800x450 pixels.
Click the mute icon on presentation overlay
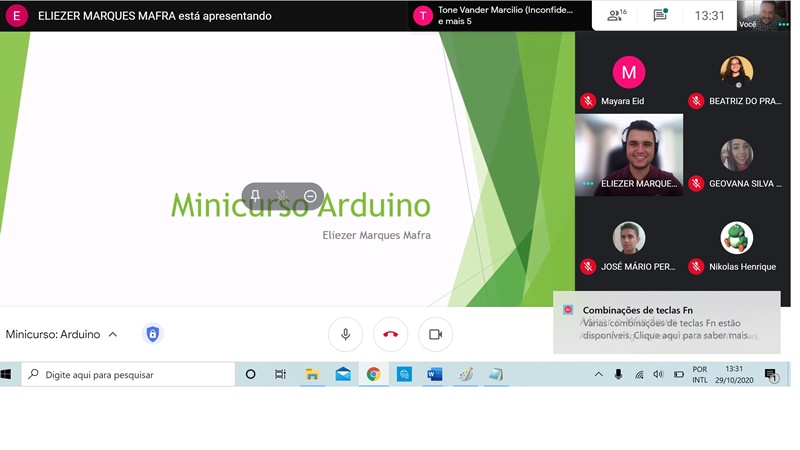pos(282,196)
